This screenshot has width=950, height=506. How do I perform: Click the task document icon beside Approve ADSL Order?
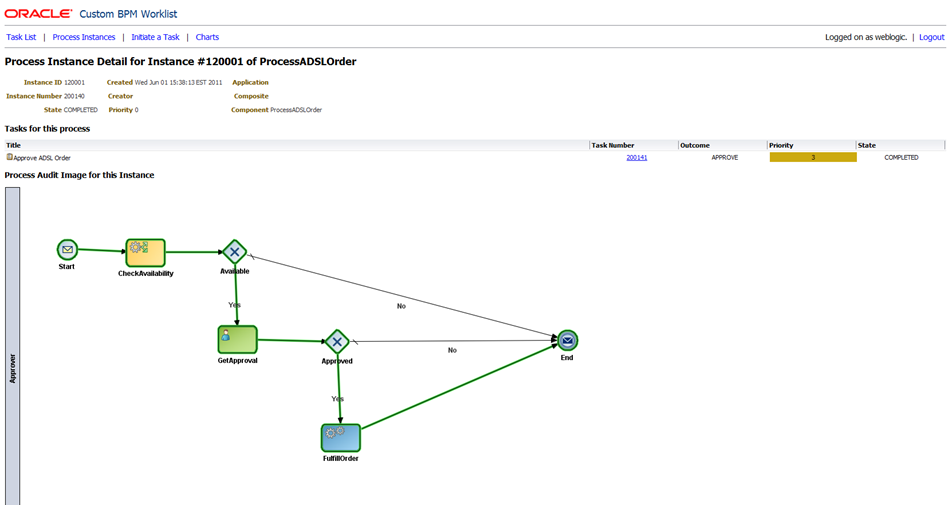(9, 157)
